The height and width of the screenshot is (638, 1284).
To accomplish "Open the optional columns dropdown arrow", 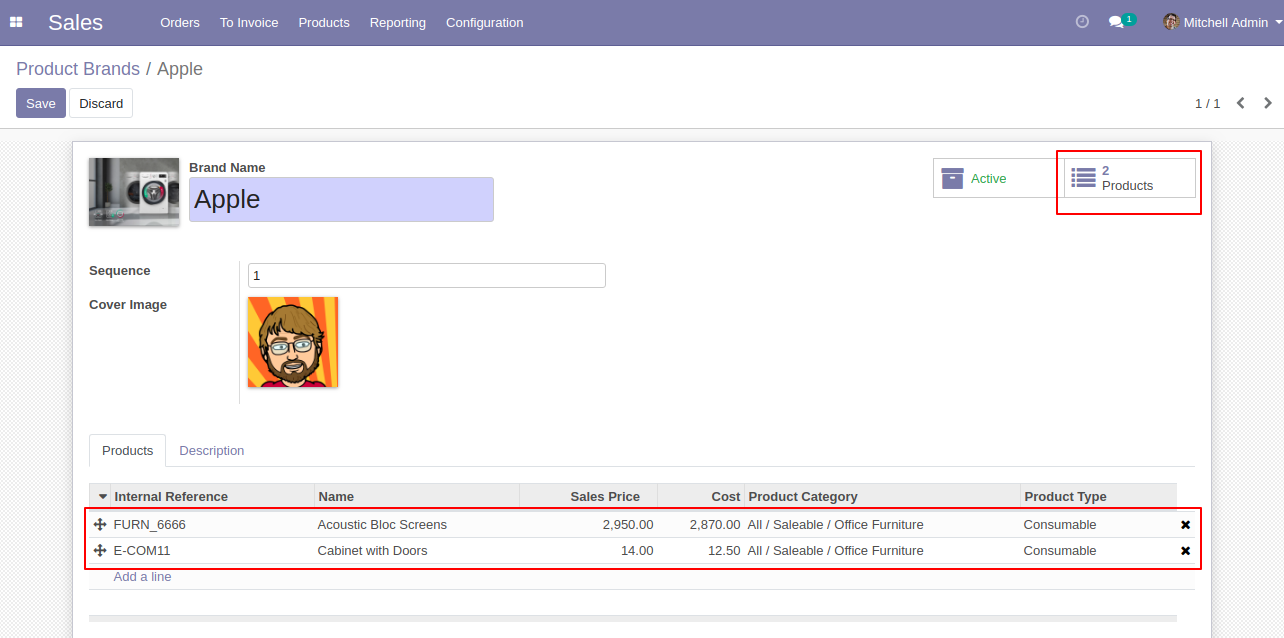I will [x=102, y=496].
